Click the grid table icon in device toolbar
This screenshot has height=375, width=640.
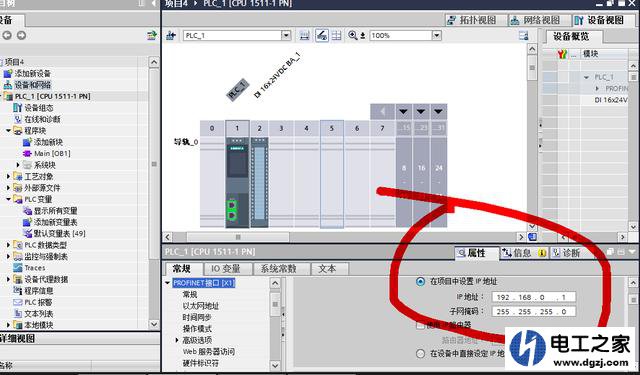337,36
